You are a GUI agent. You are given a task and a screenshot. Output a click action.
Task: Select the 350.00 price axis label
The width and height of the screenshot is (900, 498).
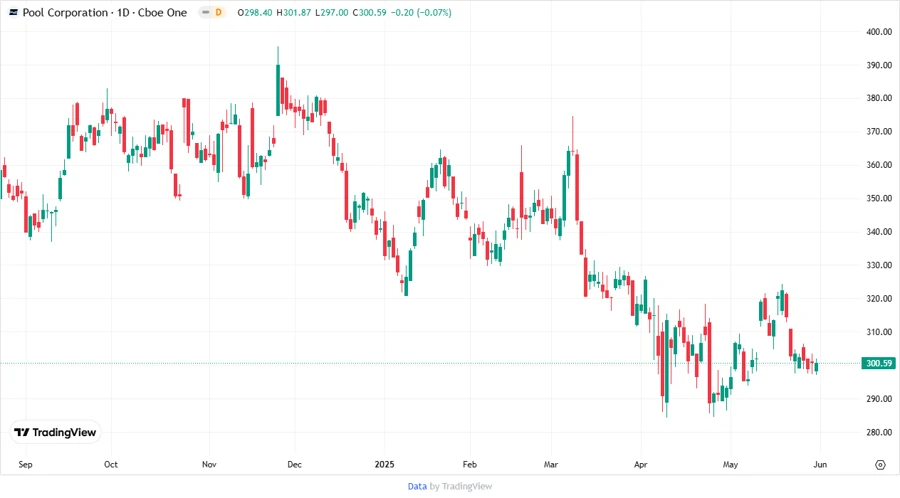tap(879, 199)
